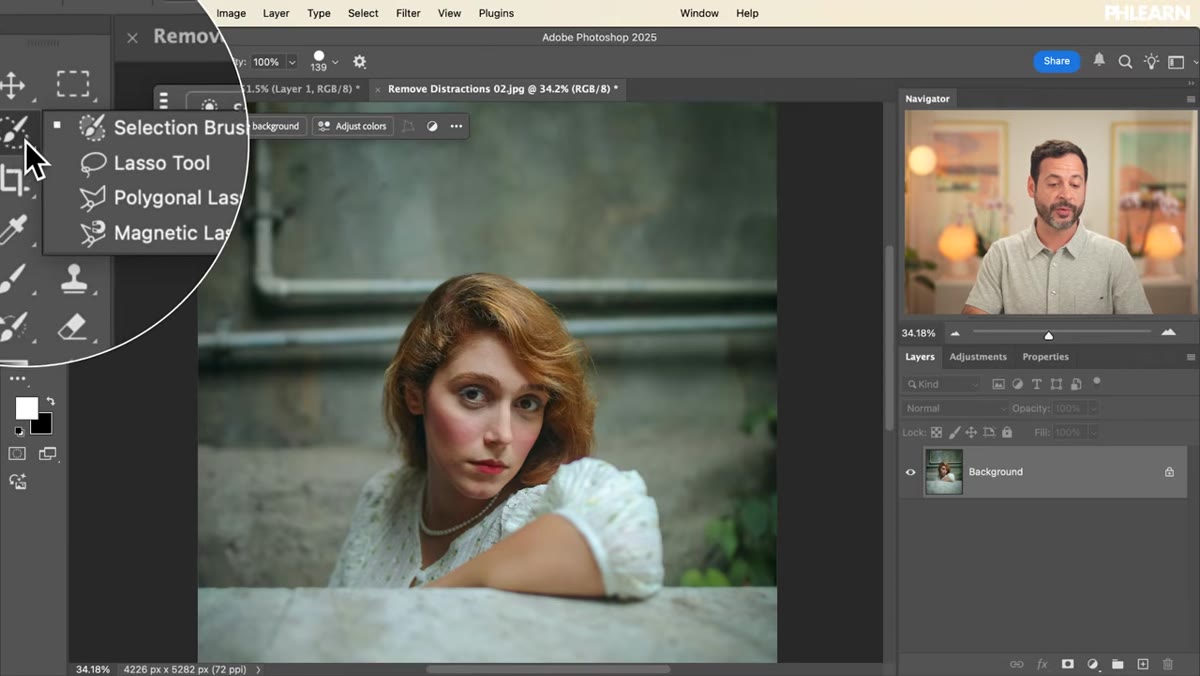Toggle Quick Mask mode
1200x676 pixels.
pyautogui.click(x=17, y=454)
